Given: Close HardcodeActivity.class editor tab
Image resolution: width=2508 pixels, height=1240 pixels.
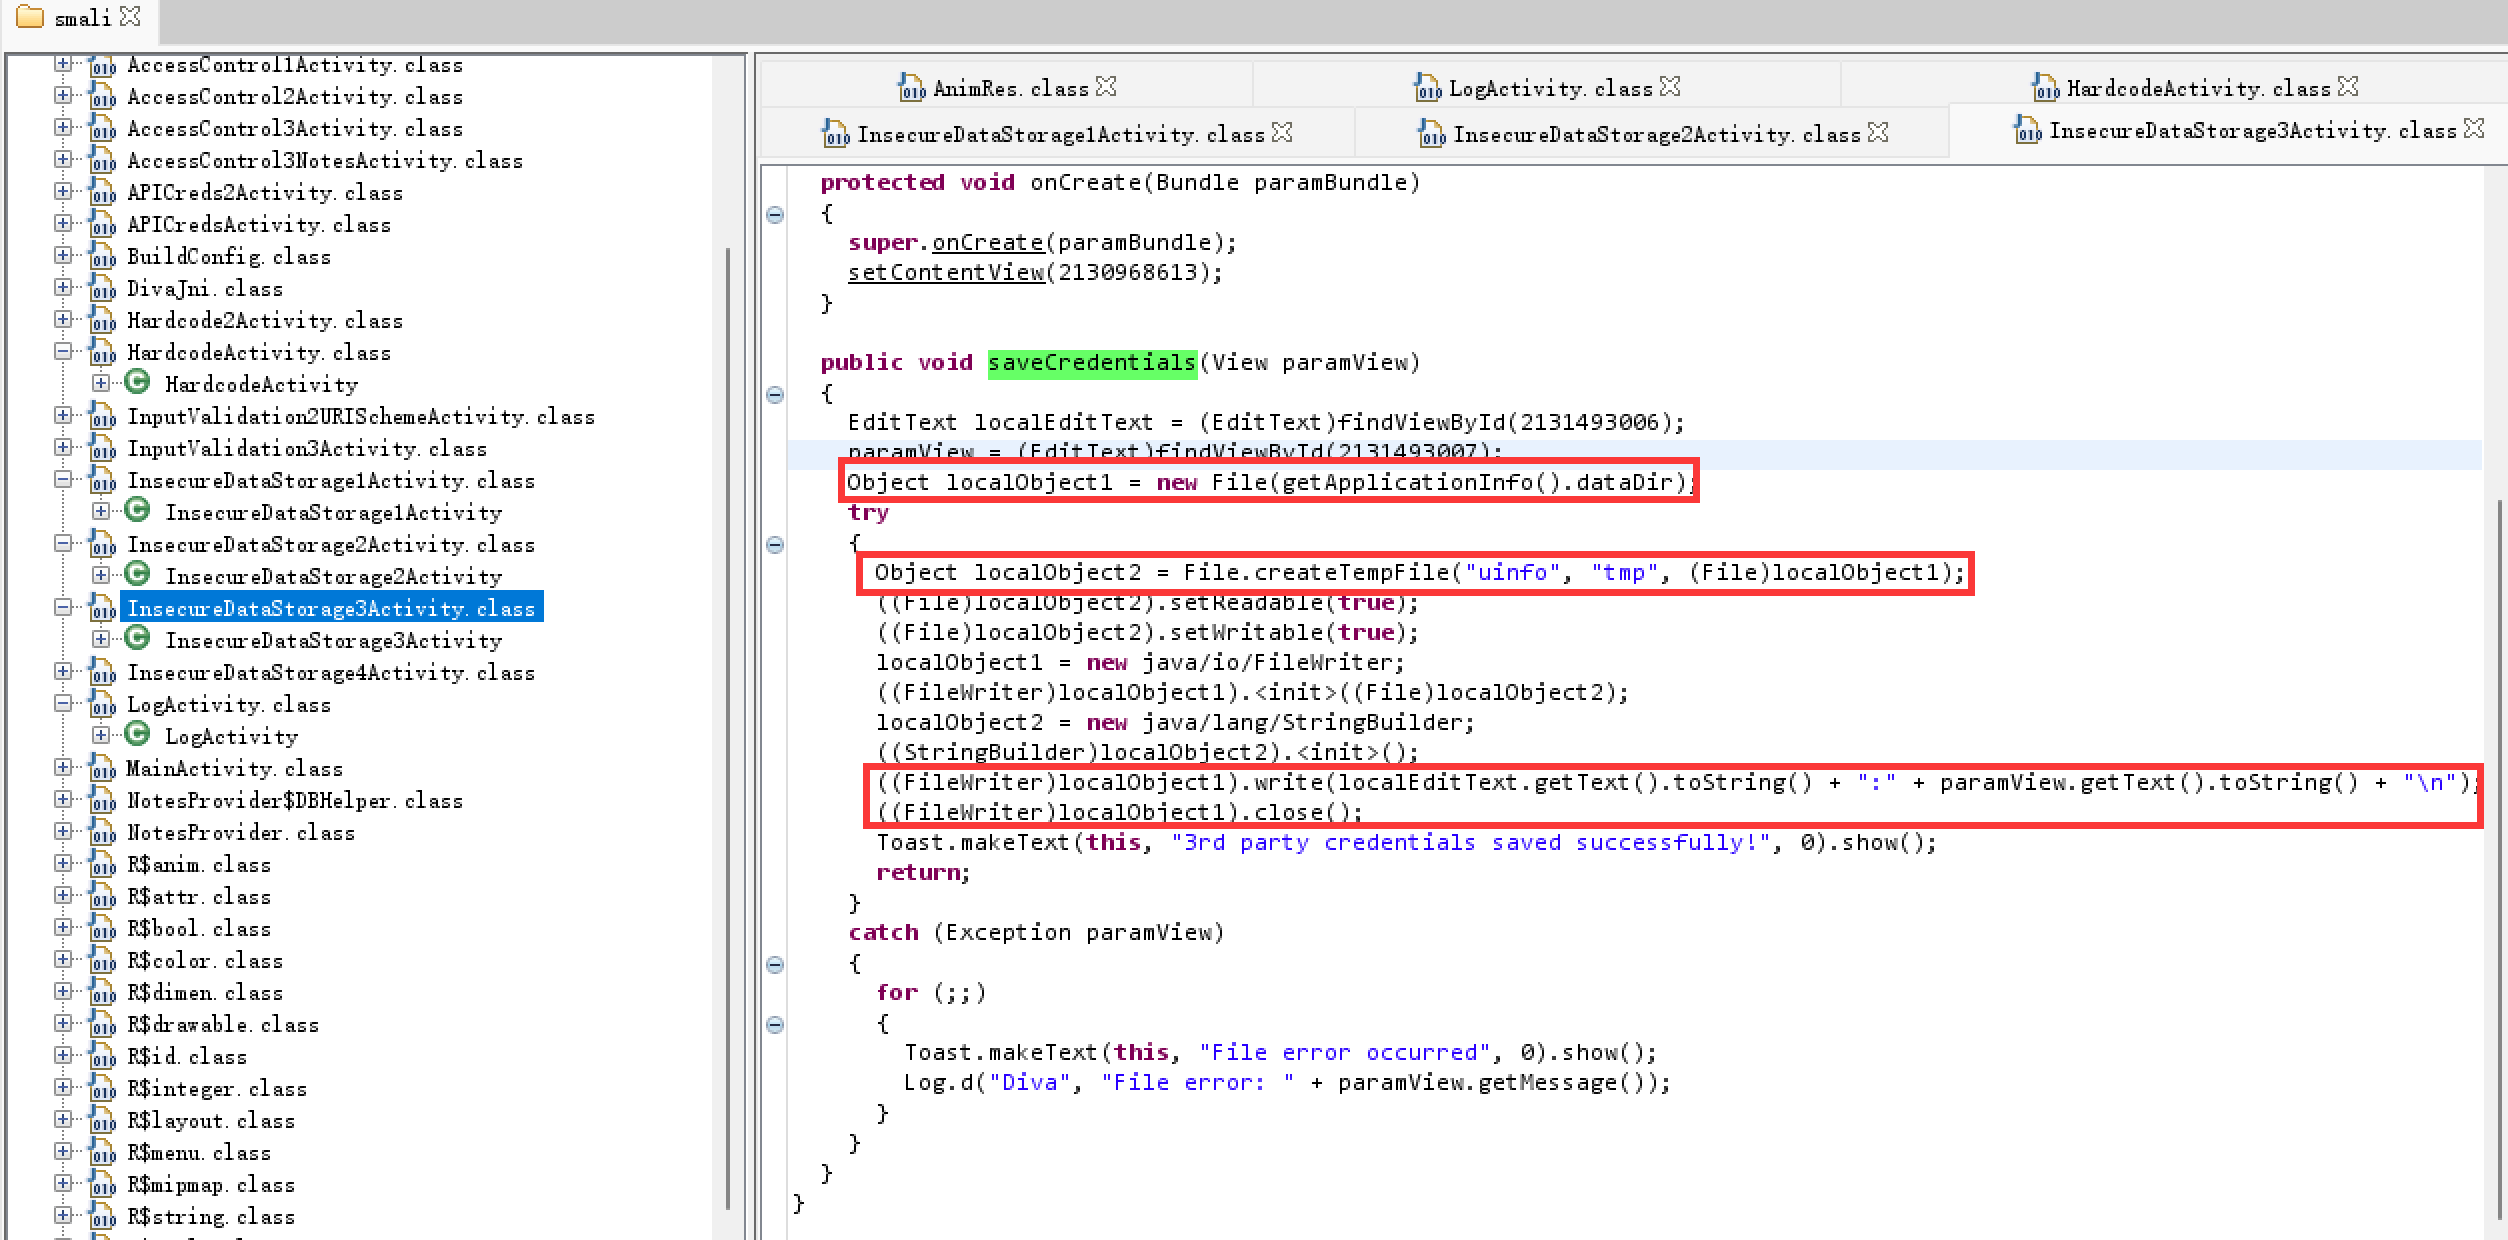Looking at the screenshot, I should click(2348, 87).
